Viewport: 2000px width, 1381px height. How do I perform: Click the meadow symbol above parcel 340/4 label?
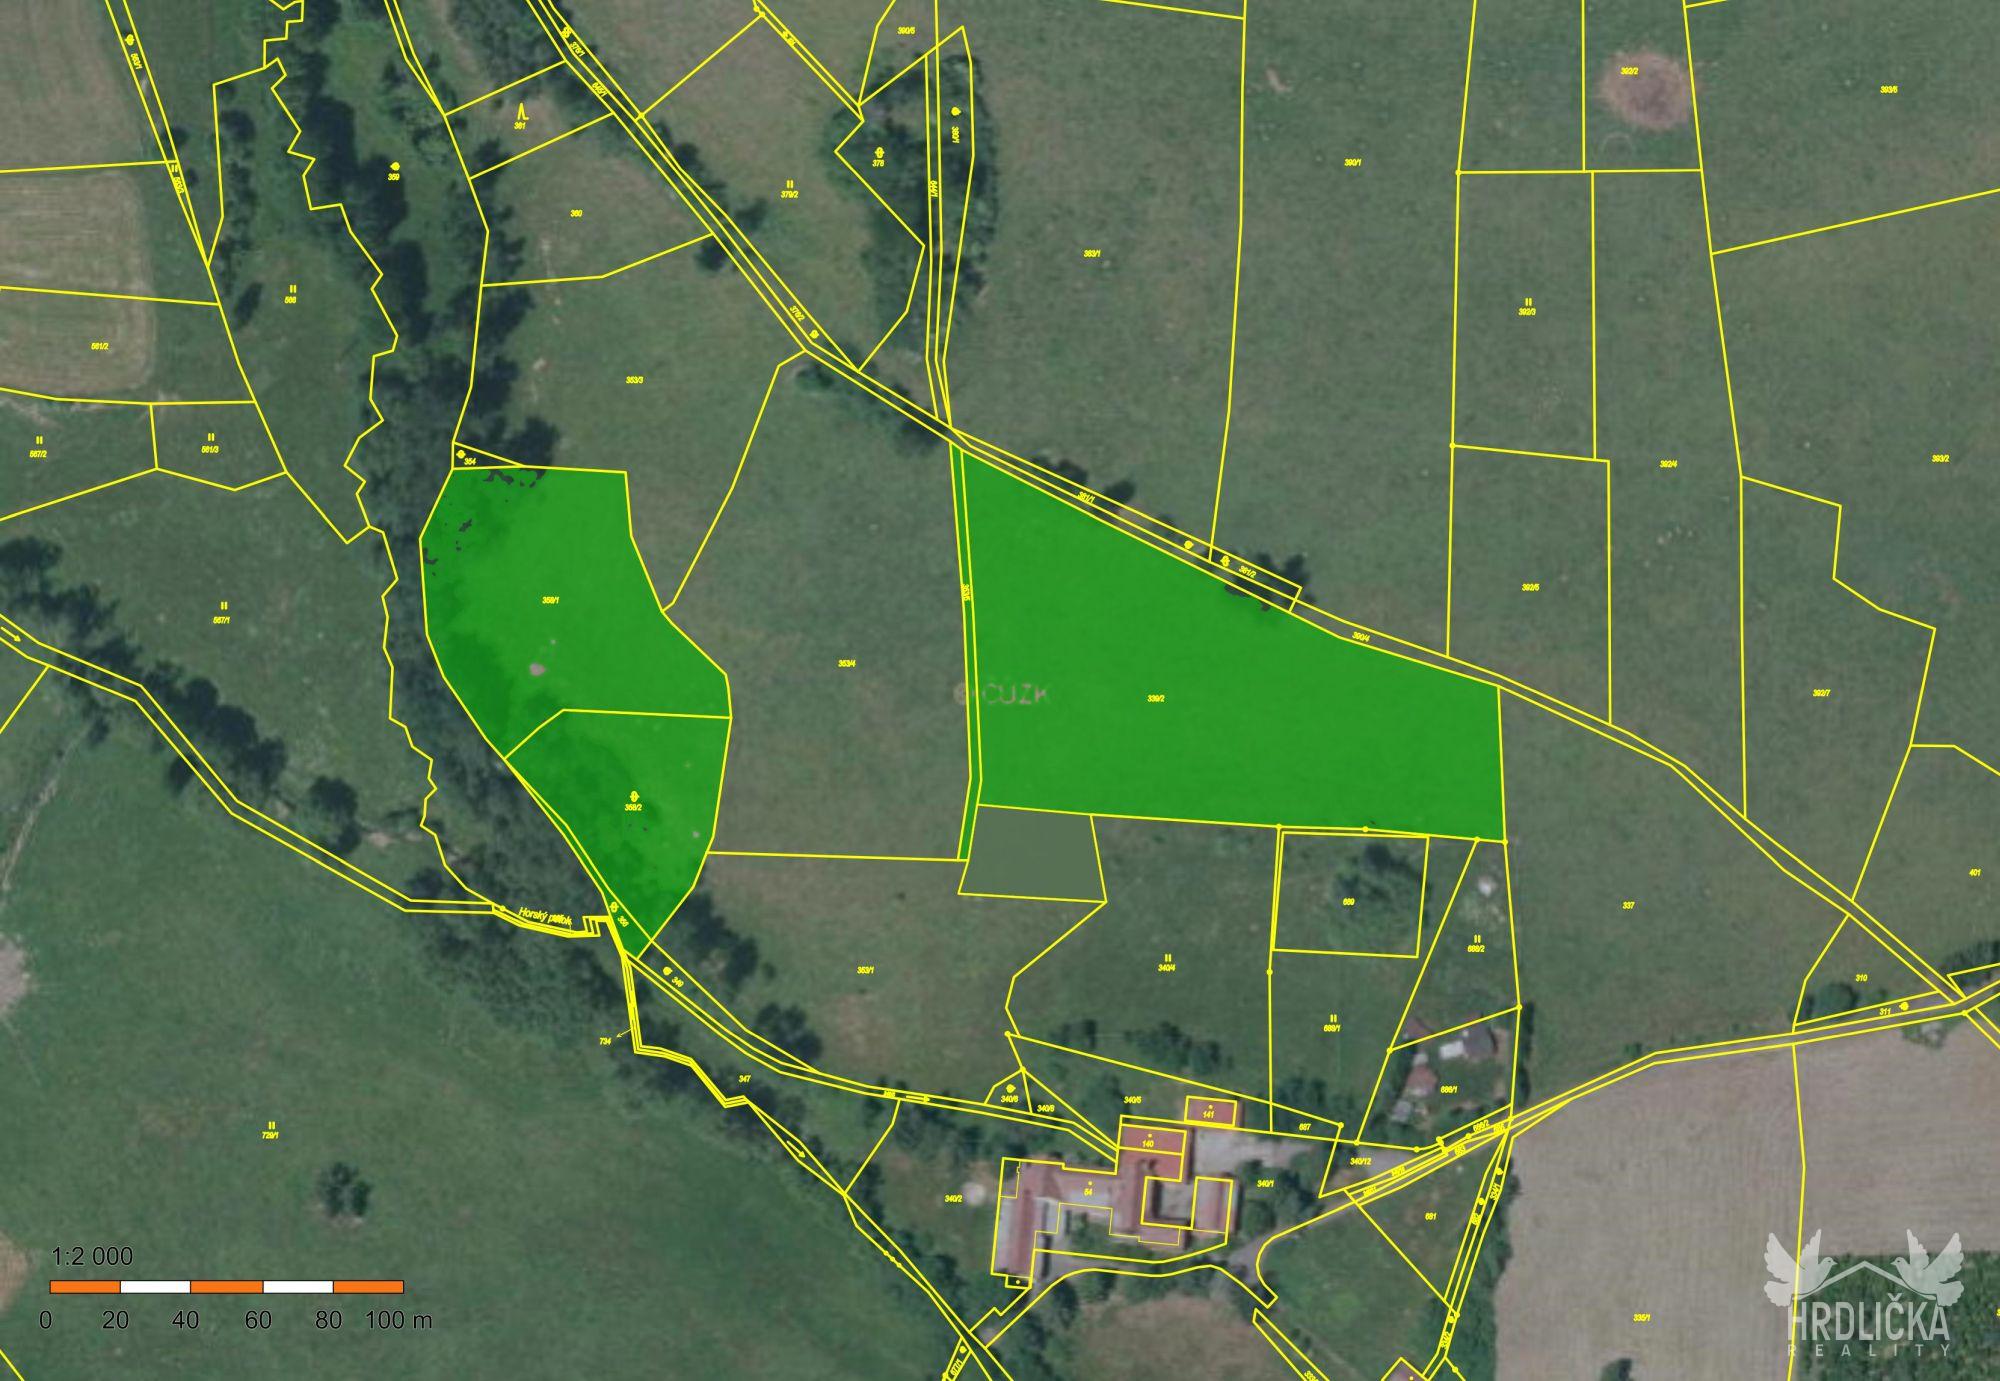1167,957
